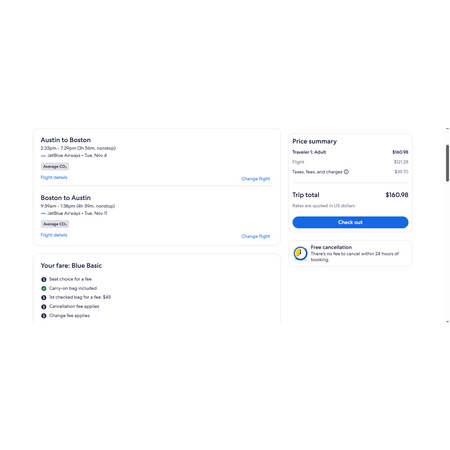Viewport: 450px width, 450px height.
Task: Click the blue Check out button
Action: 350,222
